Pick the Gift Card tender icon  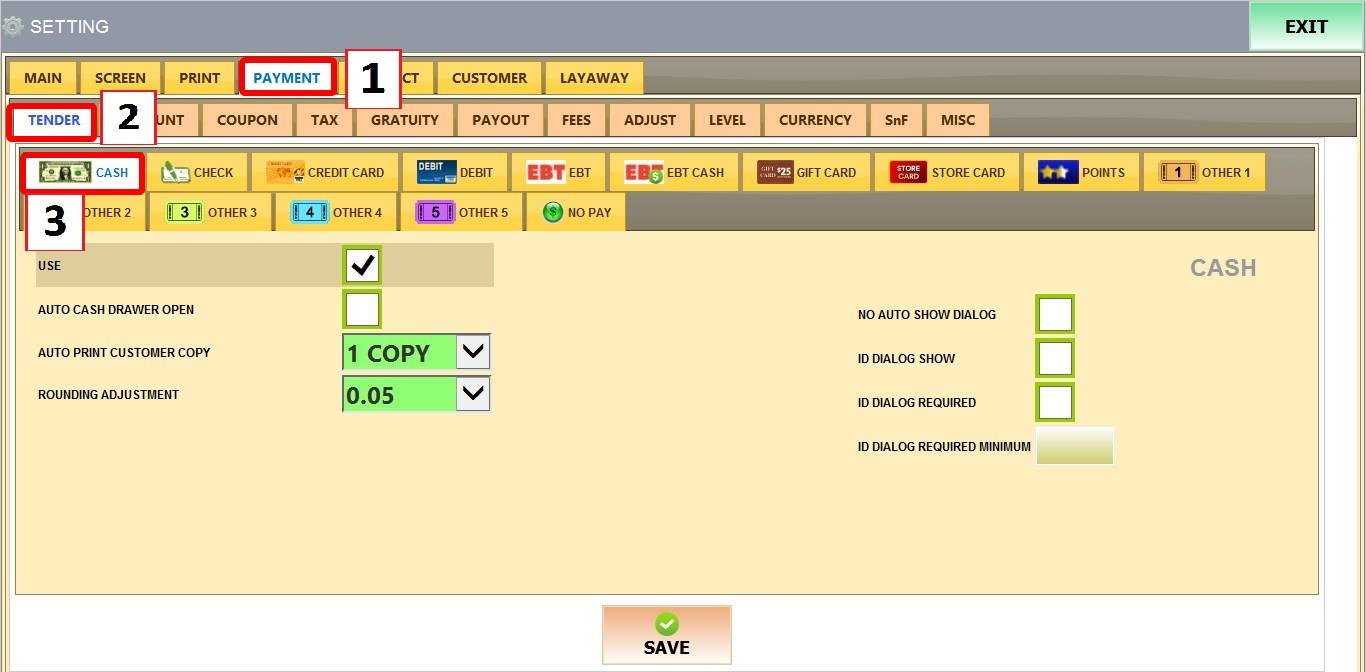[775, 172]
